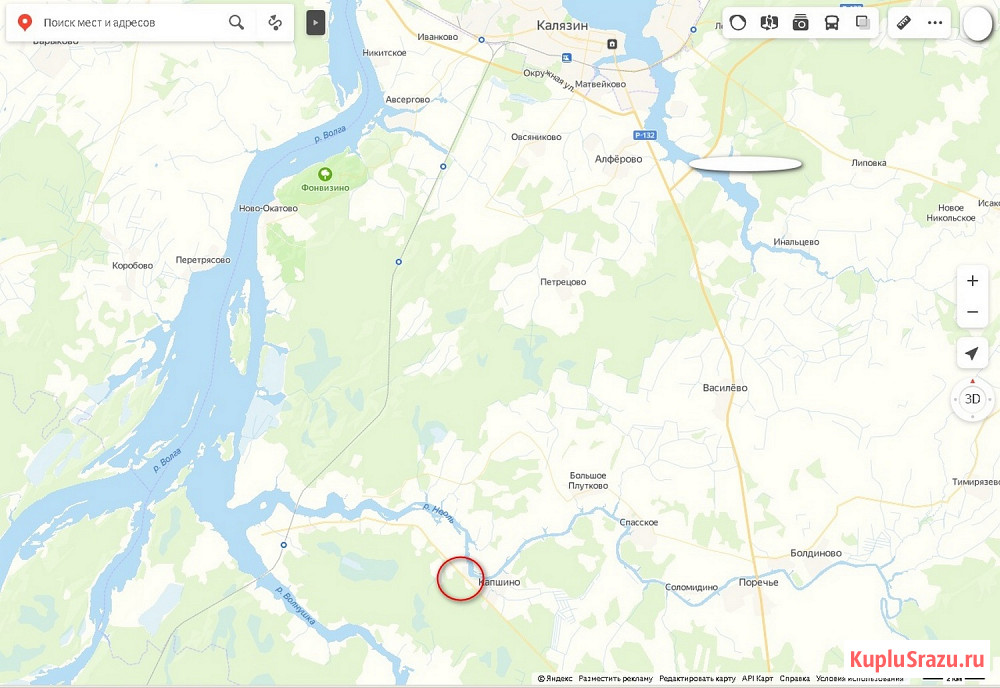Select the ruler measuring tool
Image resolution: width=1000 pixels, height=688 pixels.
tap(904, 23)
